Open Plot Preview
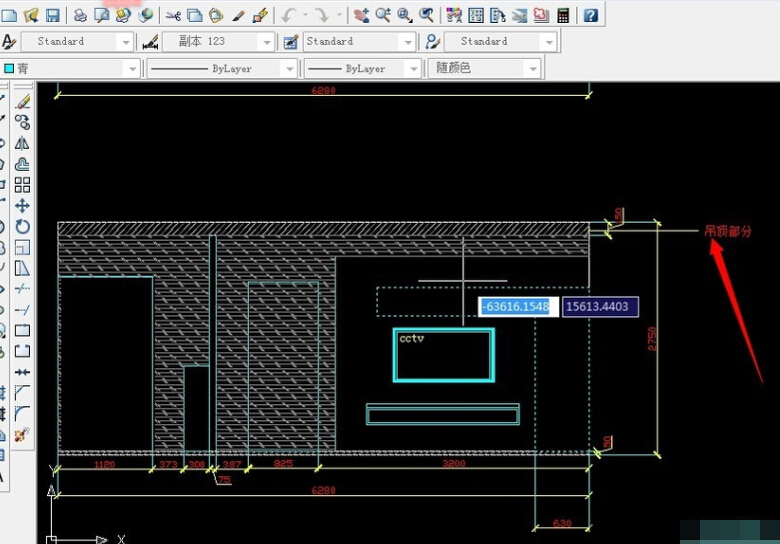The image size is (780, 544). point(102,15)
